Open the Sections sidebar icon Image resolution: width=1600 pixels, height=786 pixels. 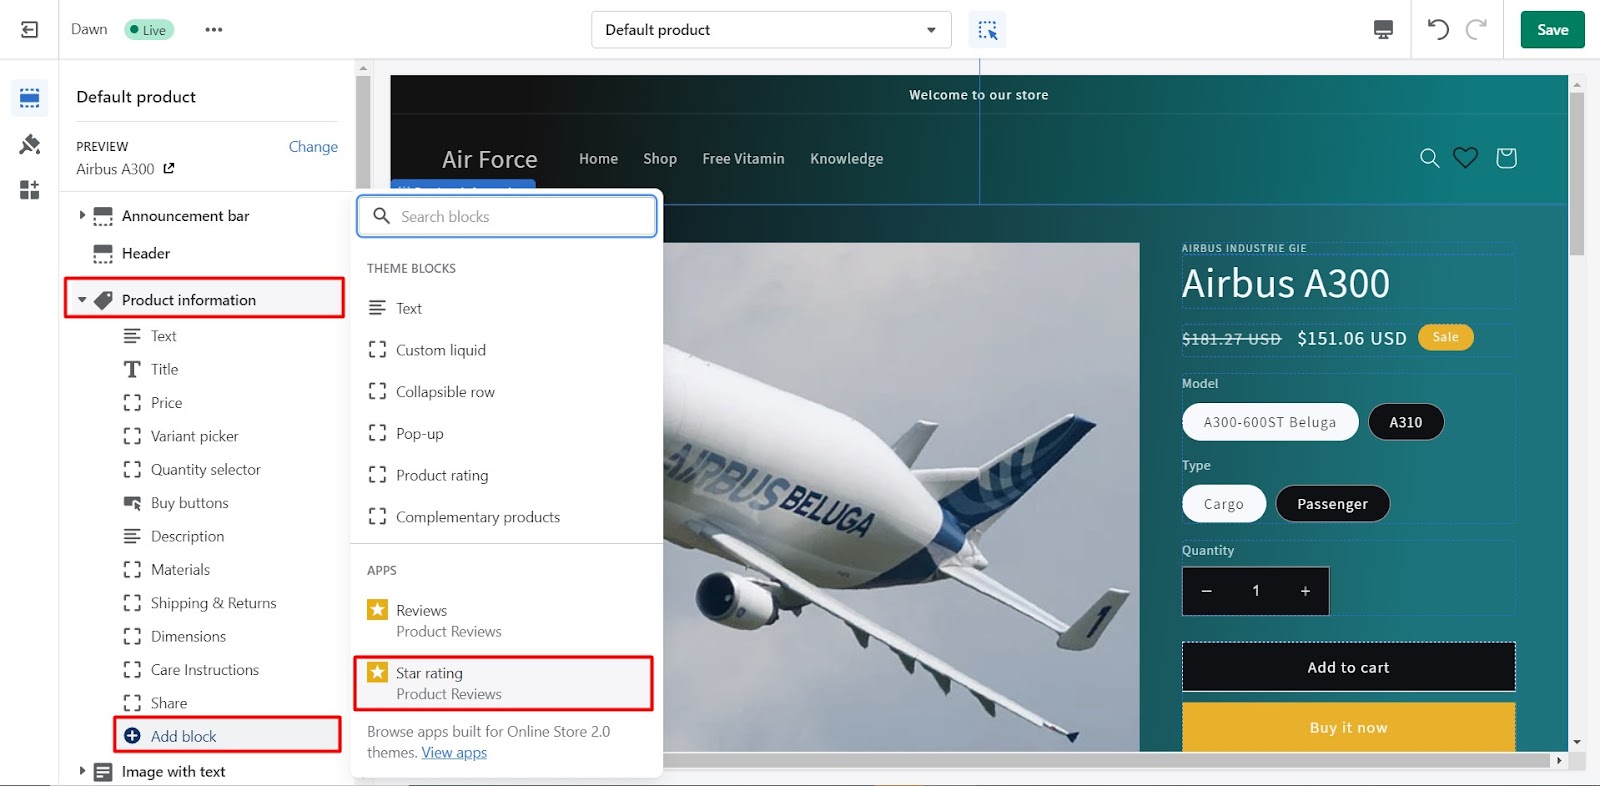(x=29, y=98)
